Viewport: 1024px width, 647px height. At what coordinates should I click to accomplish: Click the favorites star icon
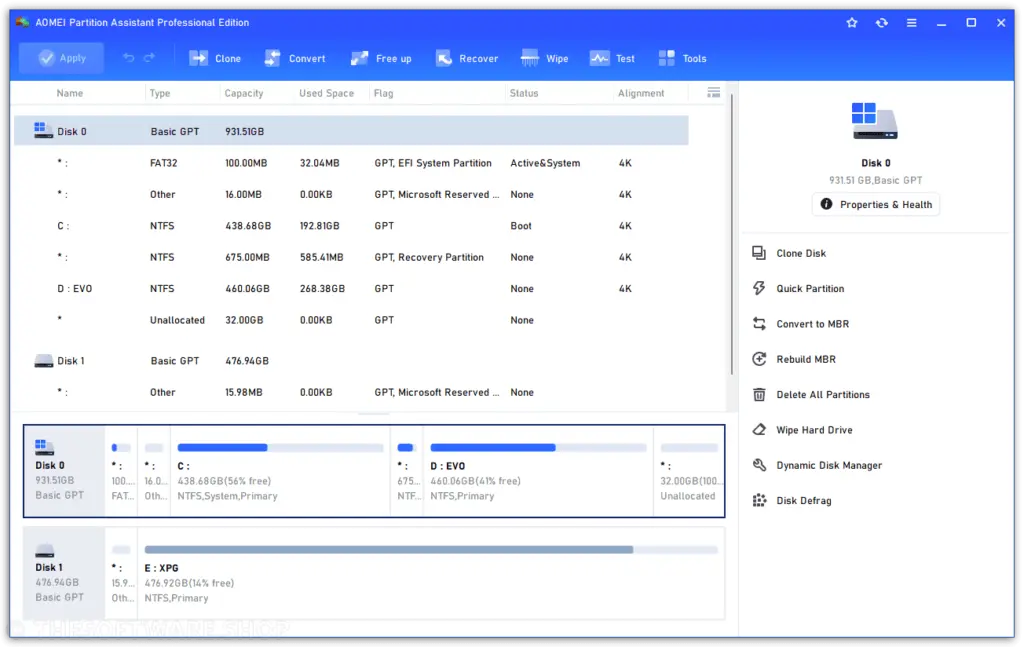click(852, 23)
